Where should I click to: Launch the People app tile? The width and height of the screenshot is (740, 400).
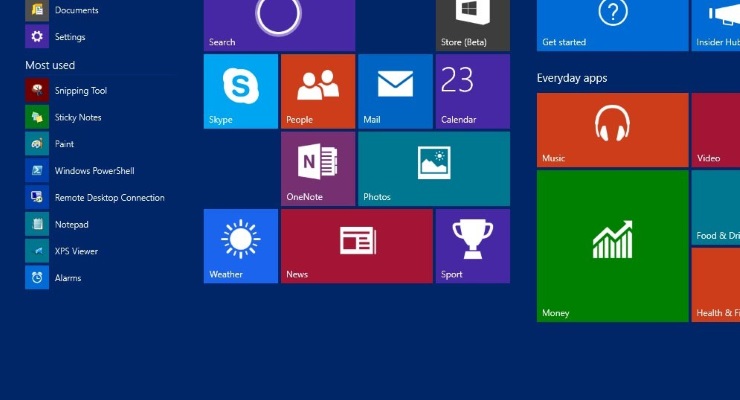pyautogui.click(x=317, y=91)
